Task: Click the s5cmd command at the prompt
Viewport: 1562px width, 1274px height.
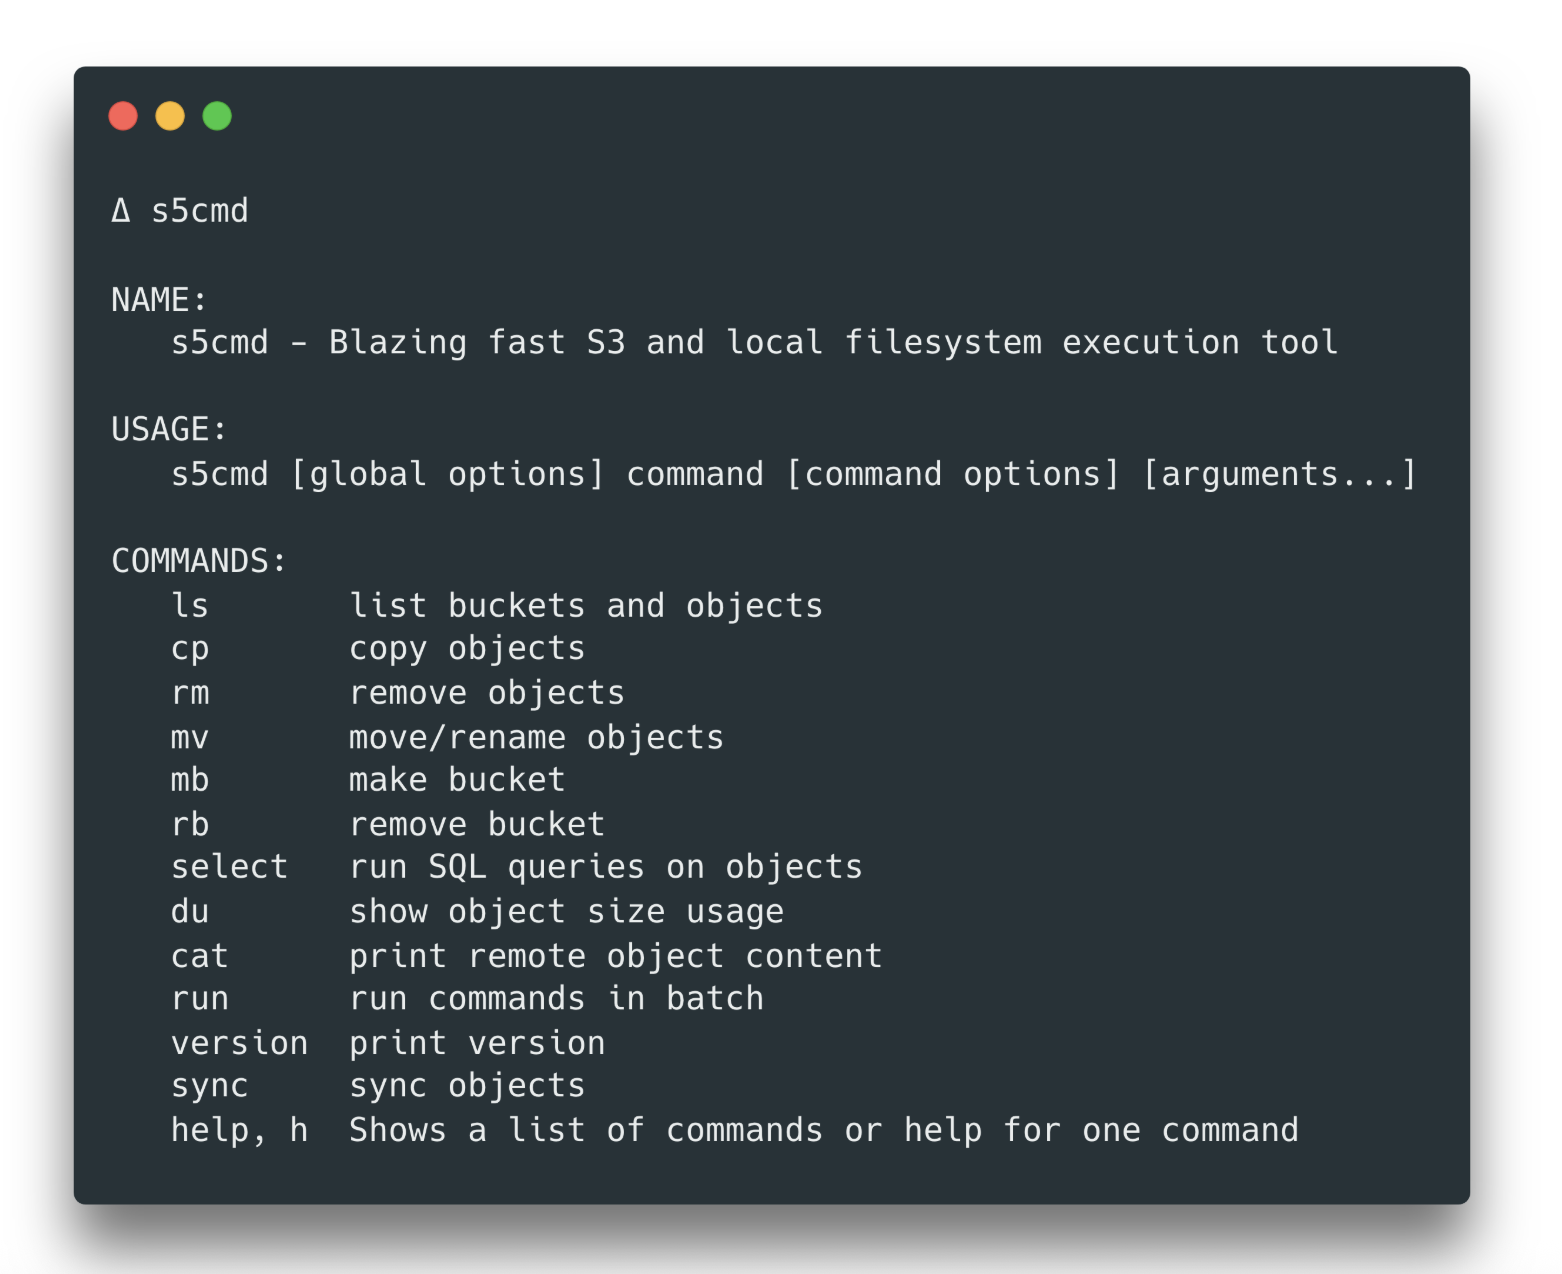Action: pyautogui.click(x=200, y=210)
